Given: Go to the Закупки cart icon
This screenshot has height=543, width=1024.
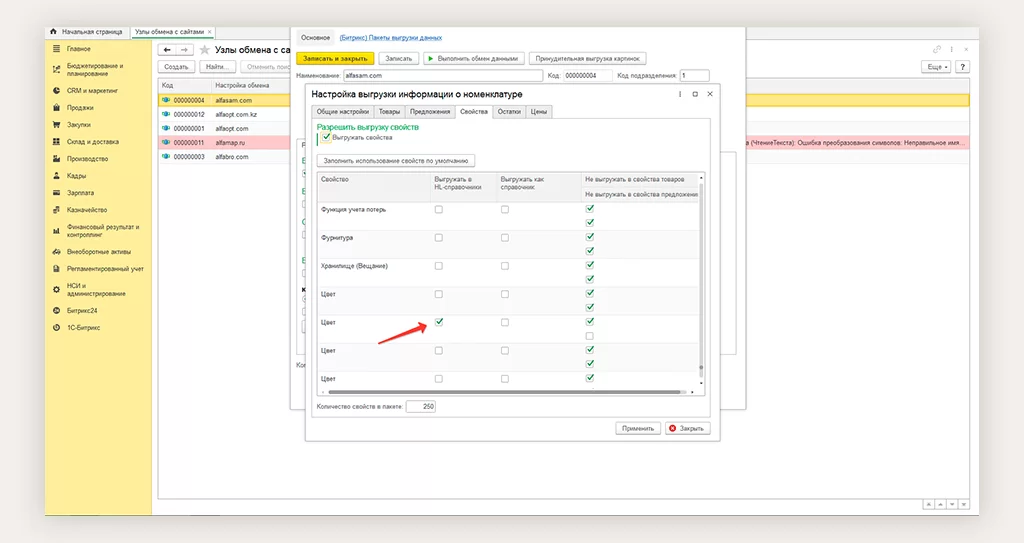Looking at the screenshot, I should coord(57,124).
